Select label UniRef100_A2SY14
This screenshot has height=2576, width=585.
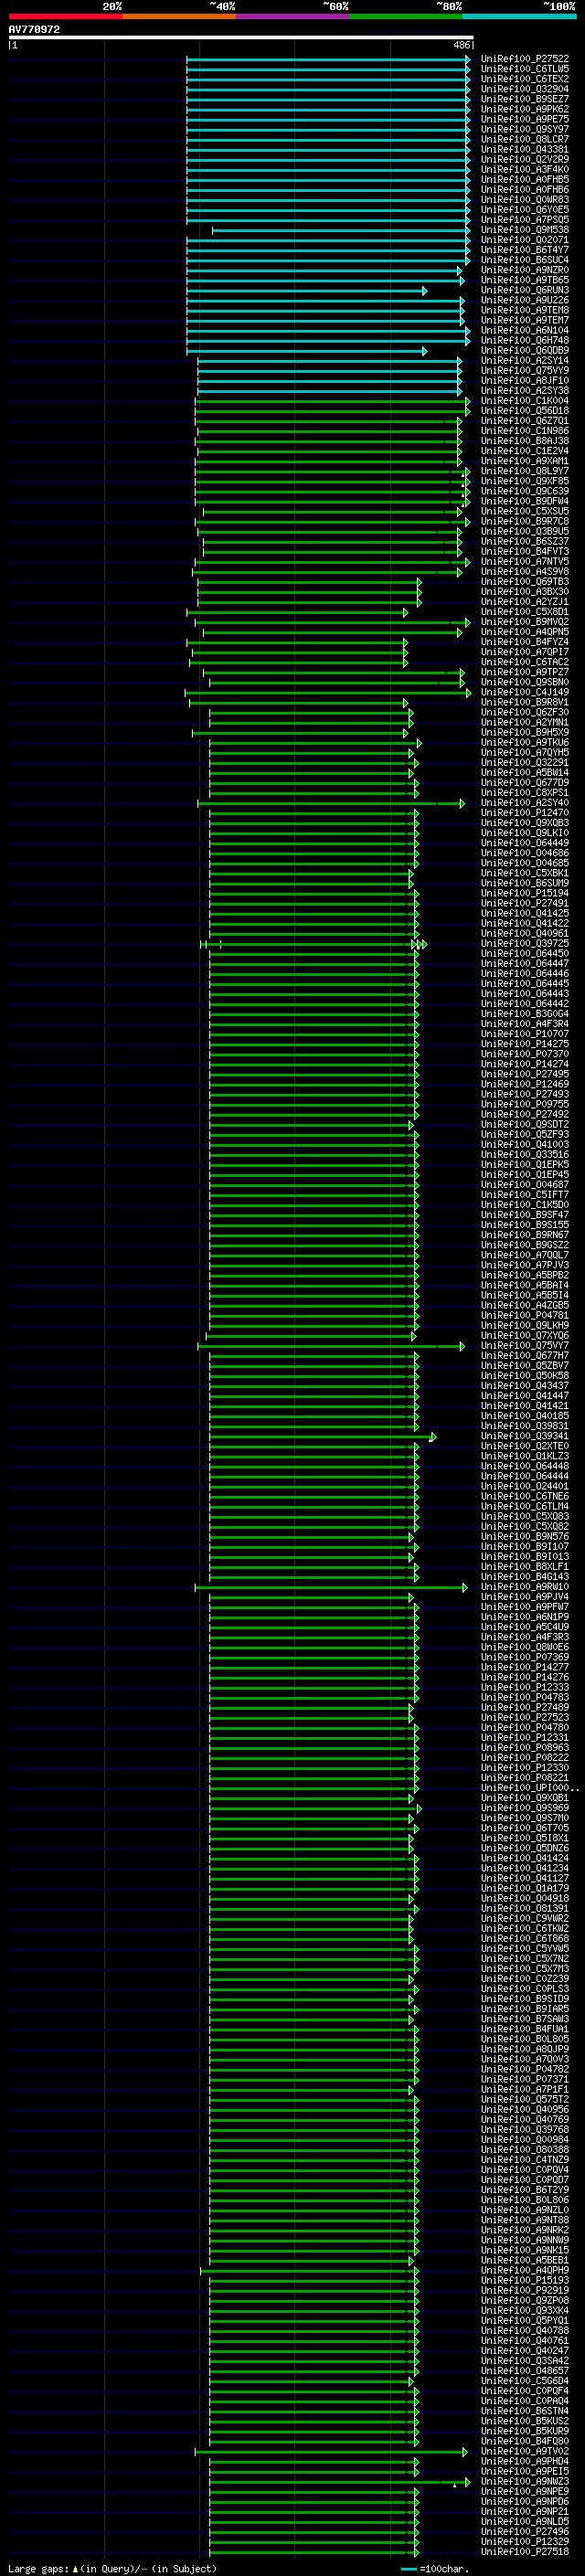tap(525, 360)
